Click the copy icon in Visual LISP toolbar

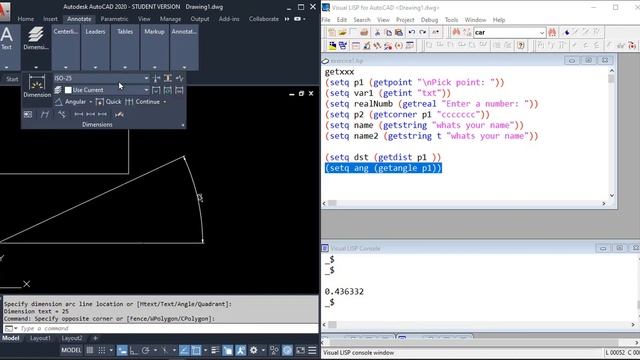pos(388,32)
